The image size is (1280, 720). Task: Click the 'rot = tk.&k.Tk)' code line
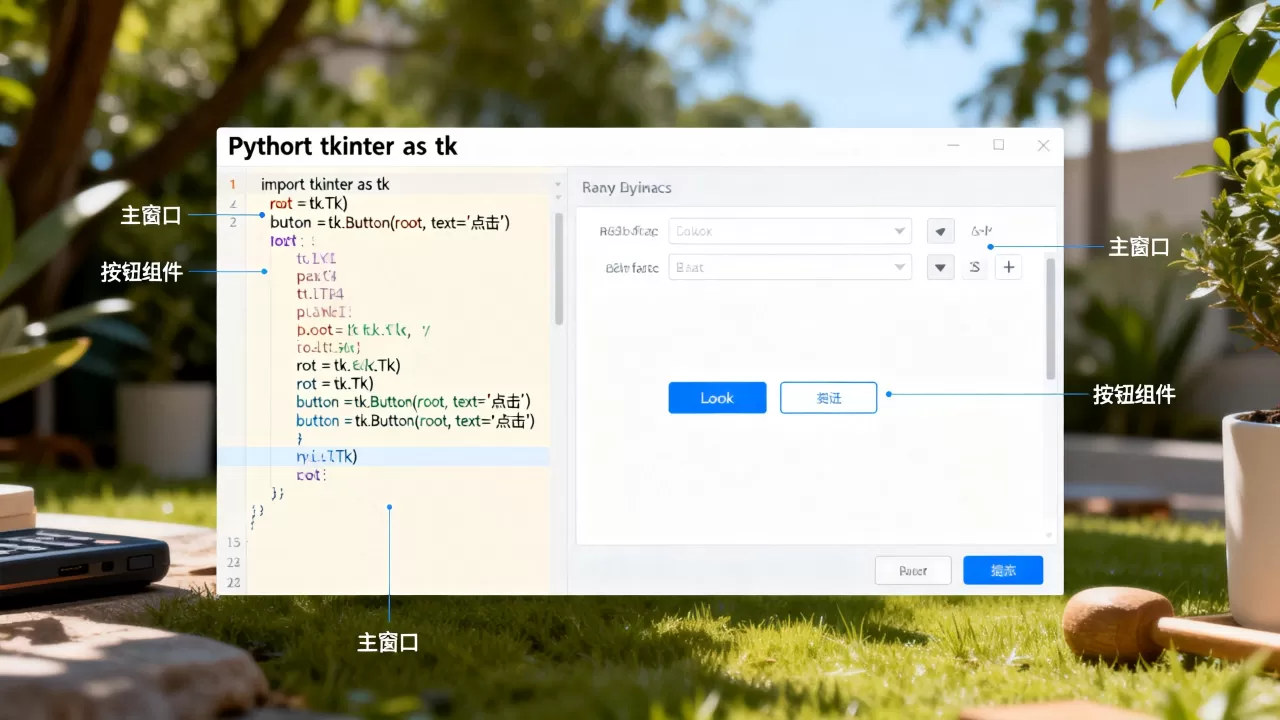point(348,365)
